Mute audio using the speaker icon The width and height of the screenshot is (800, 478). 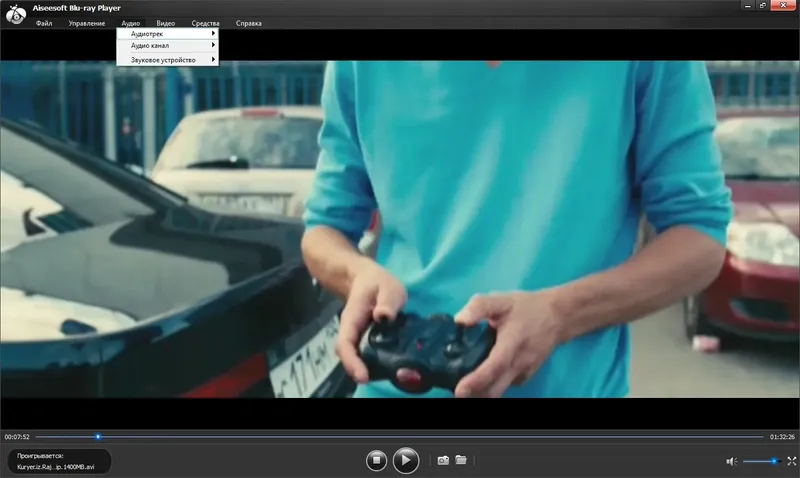[x=732, y=461]
